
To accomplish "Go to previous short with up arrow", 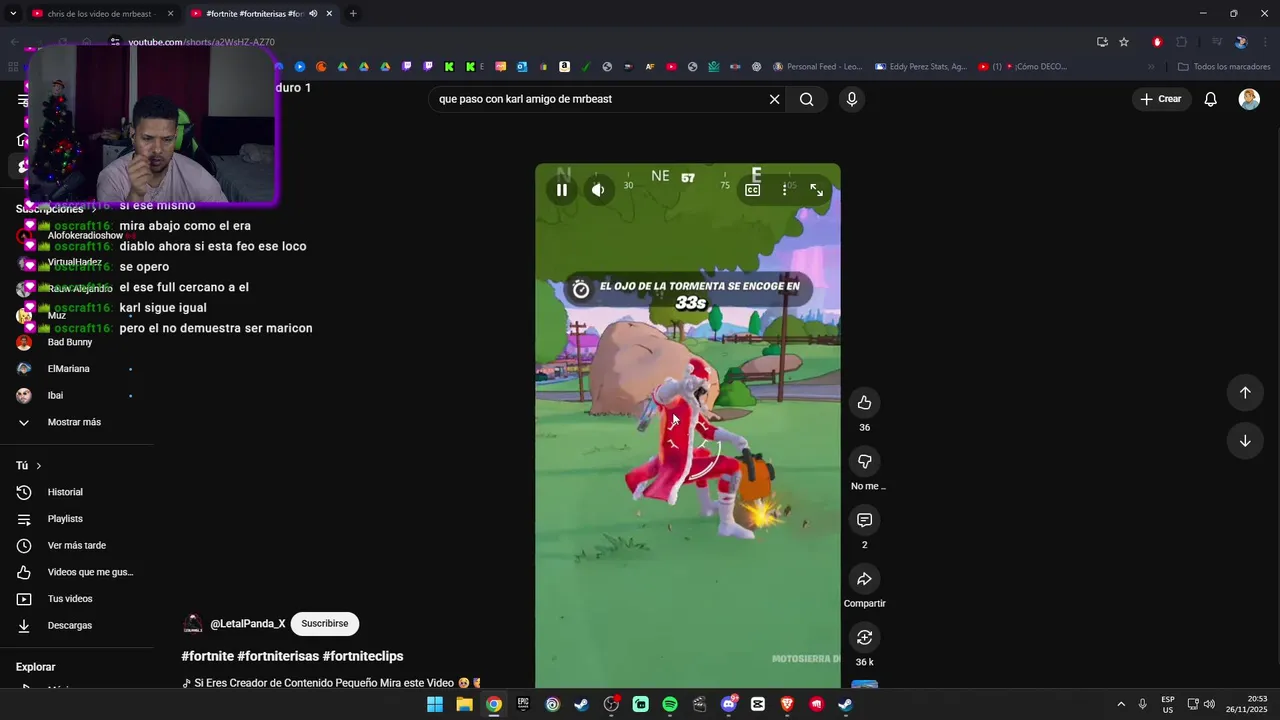I will click(x=1245, y=393).
